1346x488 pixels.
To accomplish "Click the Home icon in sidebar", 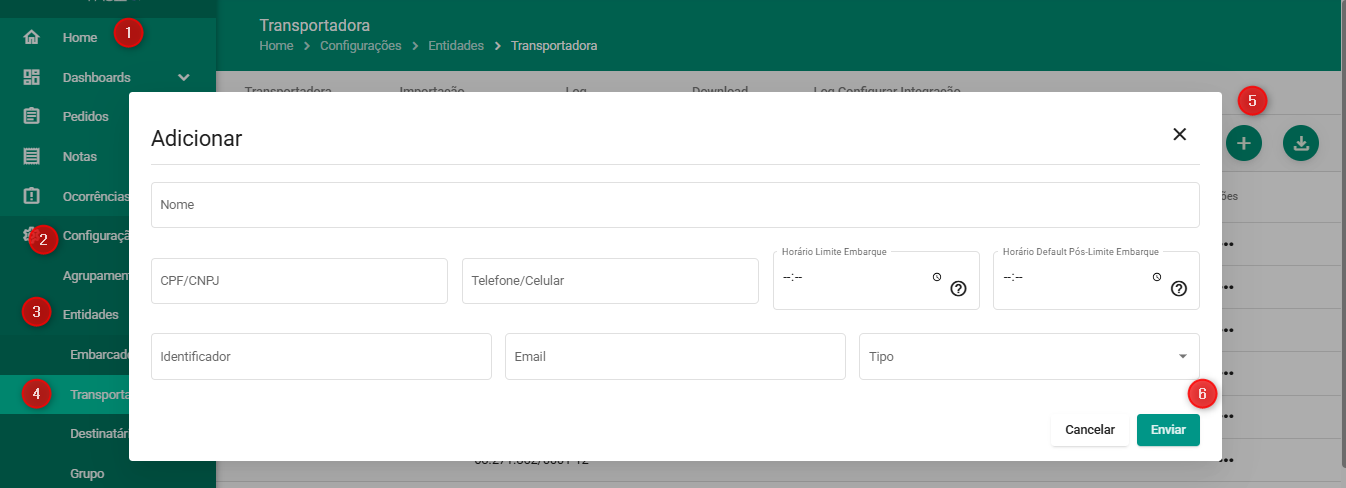I will tap(32, 38).
